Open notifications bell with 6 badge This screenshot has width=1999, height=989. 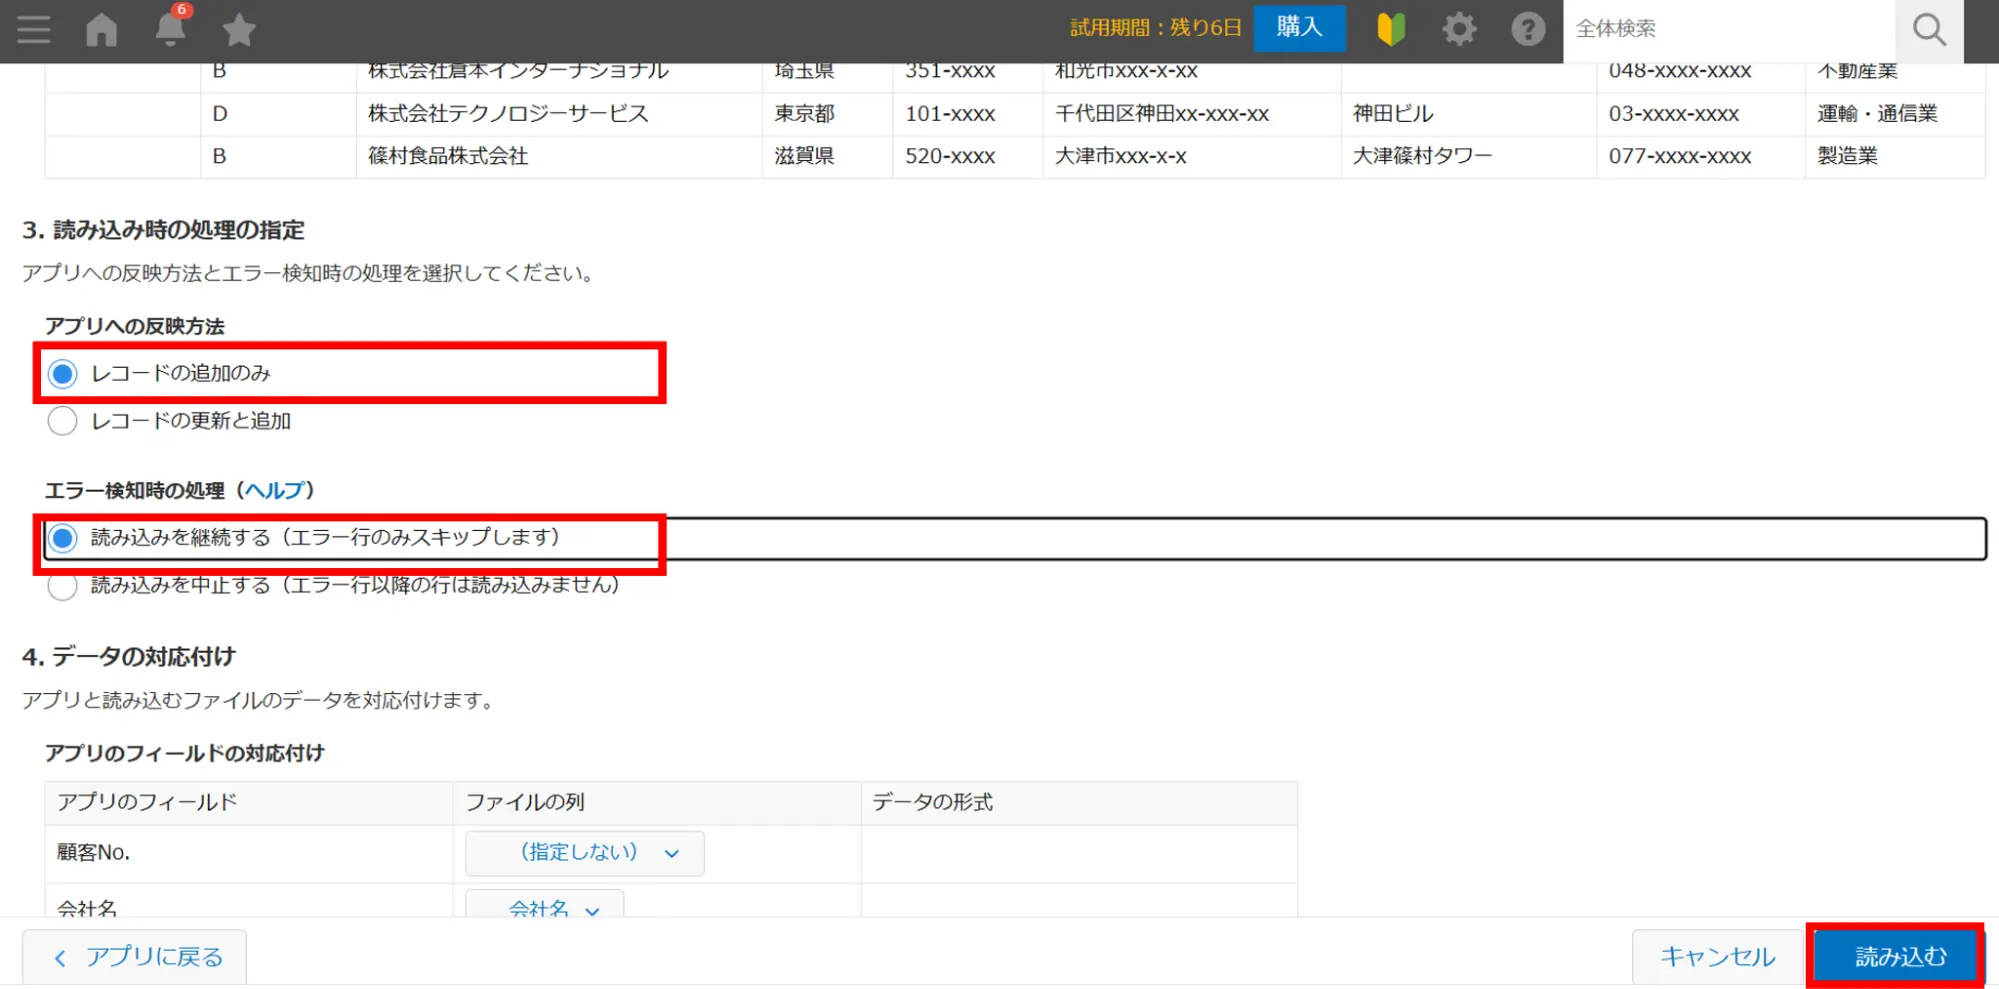tap(170, 29)
